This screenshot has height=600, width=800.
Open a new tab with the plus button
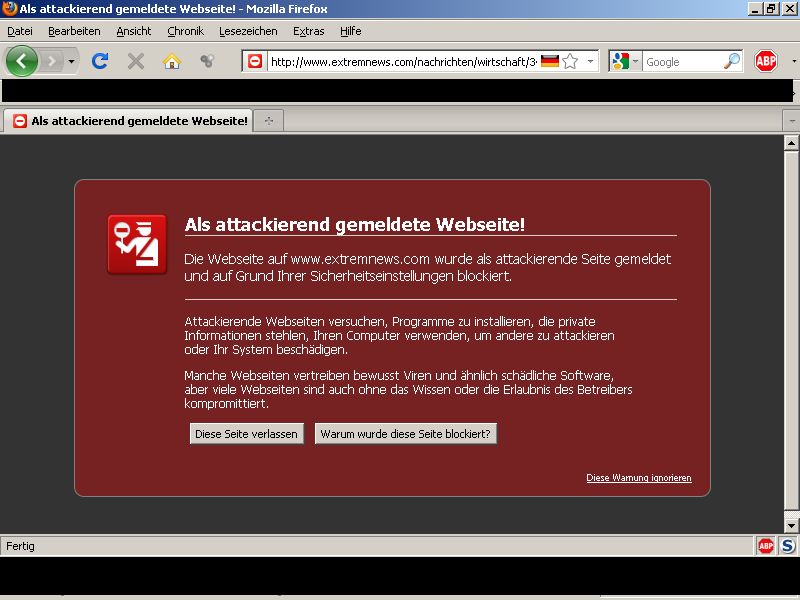(268, 121)
